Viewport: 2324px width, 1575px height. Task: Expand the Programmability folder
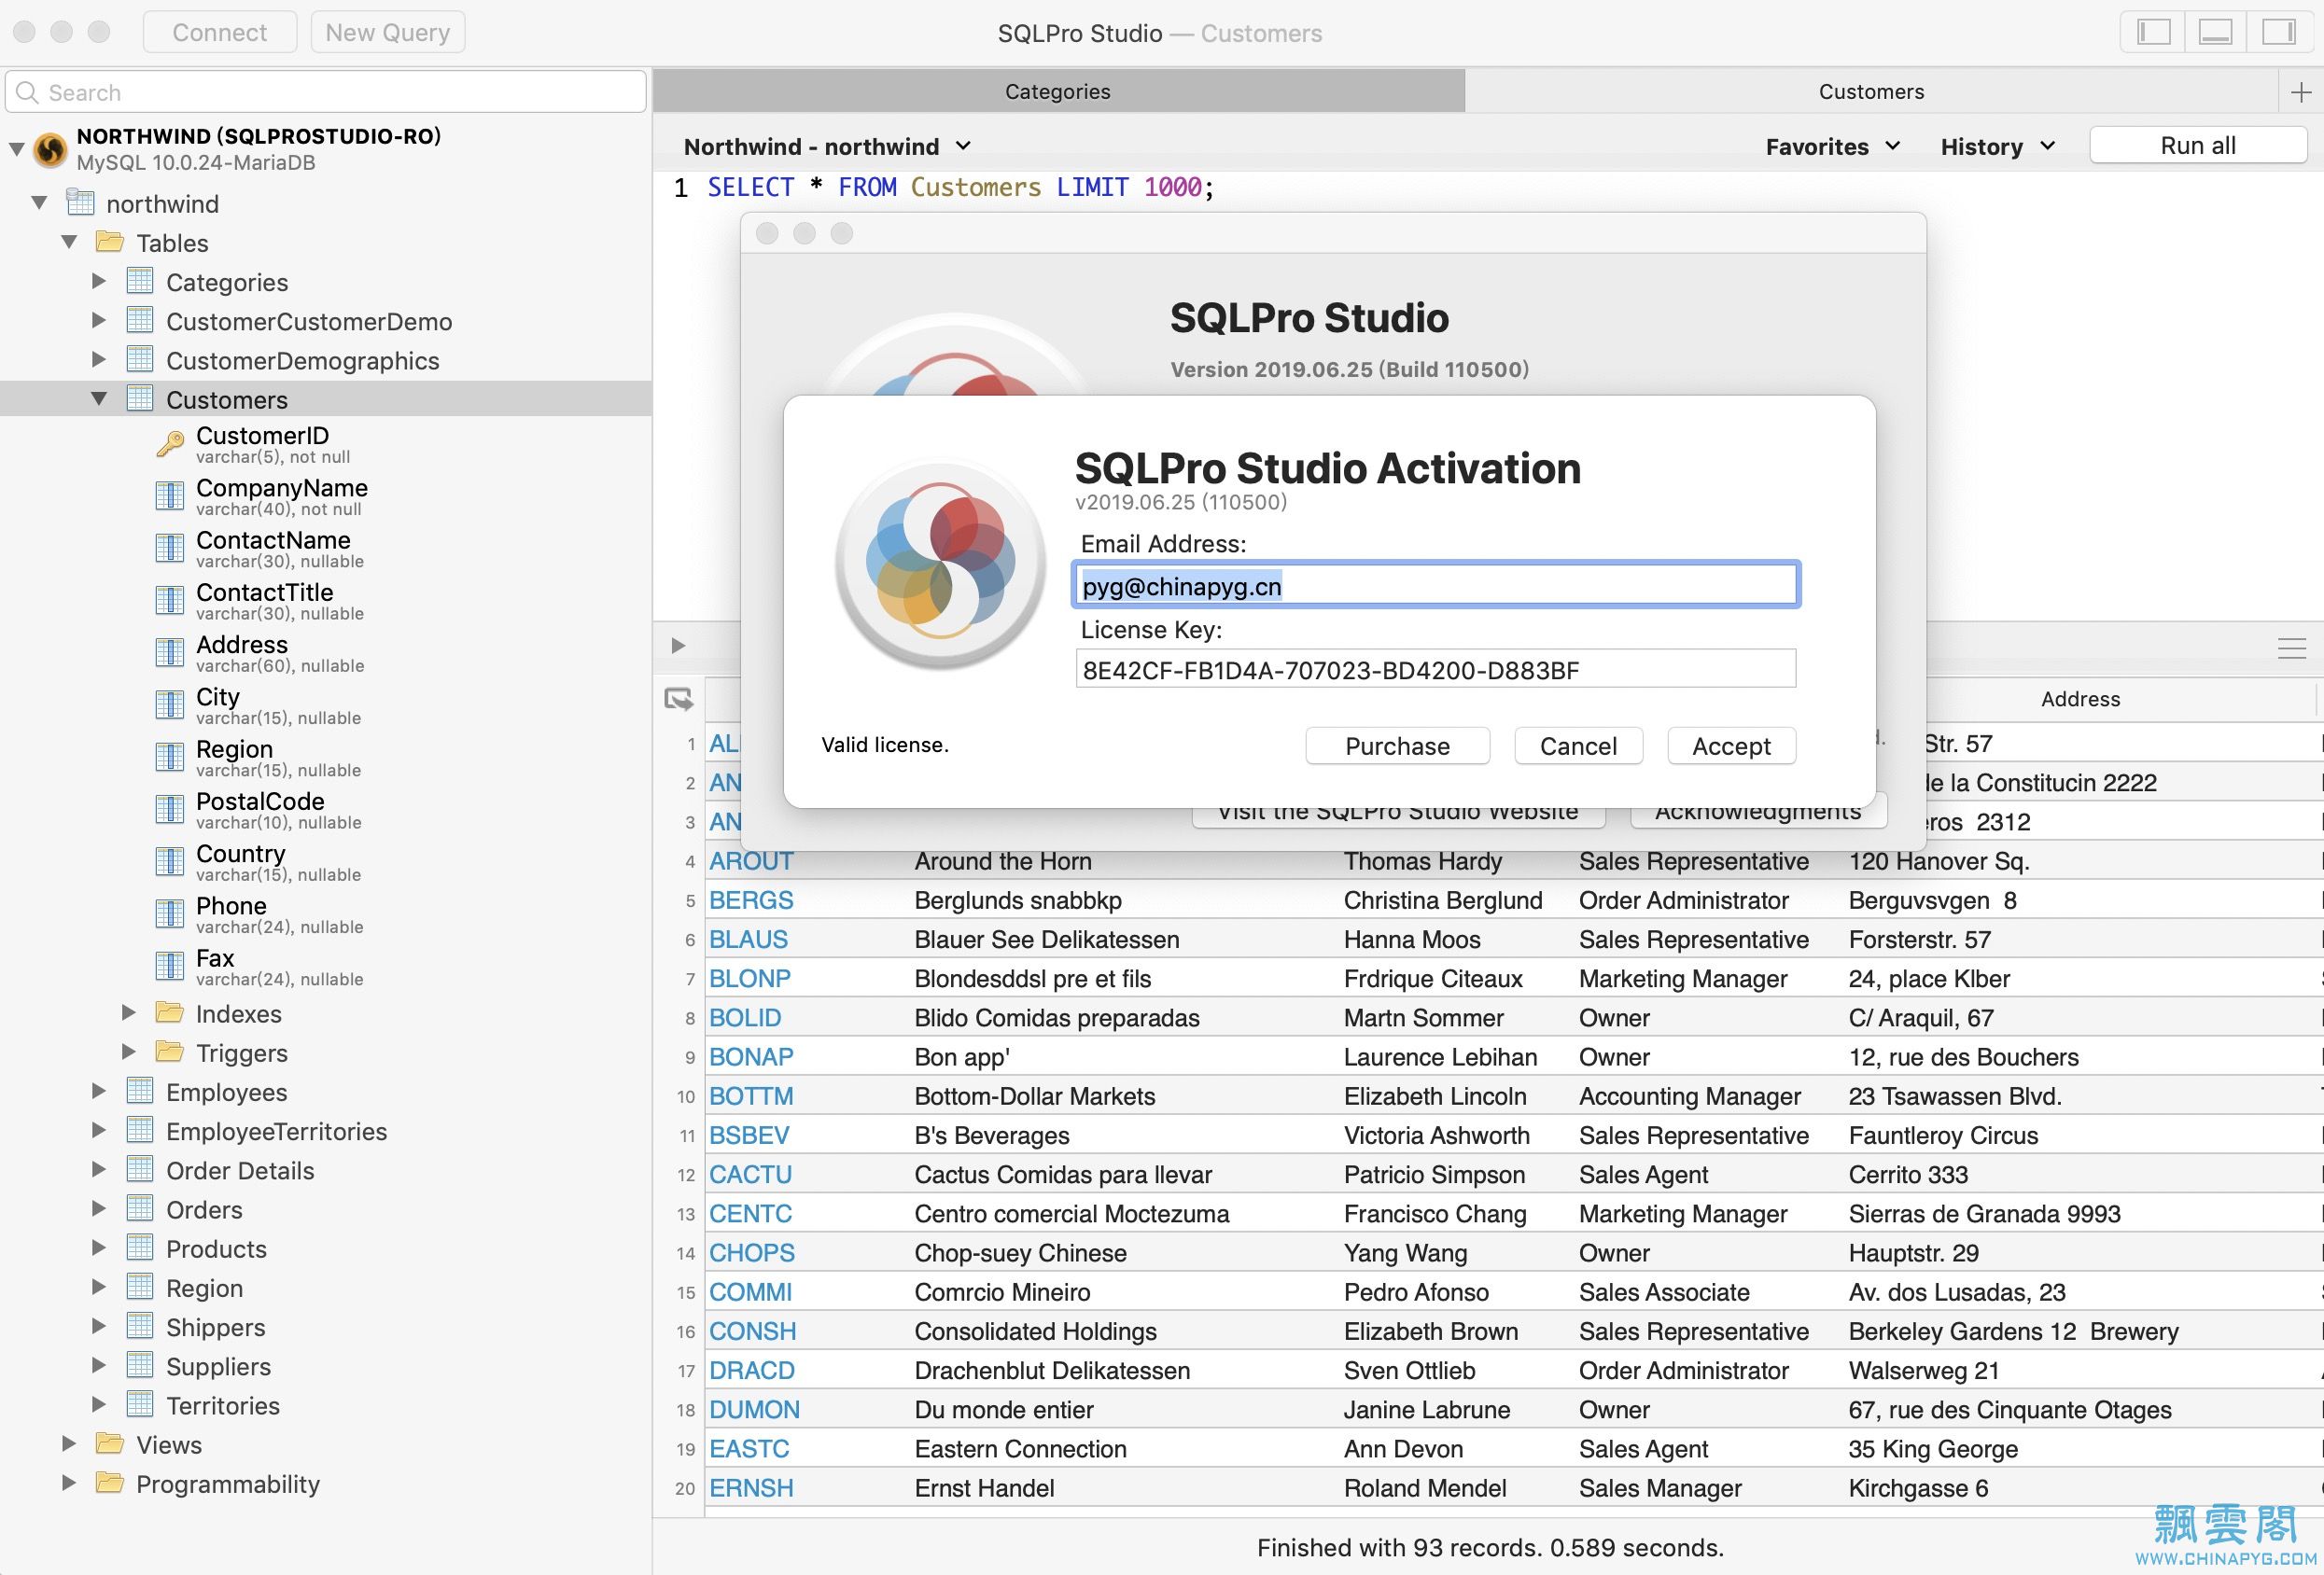click(x=69, y=1483)
